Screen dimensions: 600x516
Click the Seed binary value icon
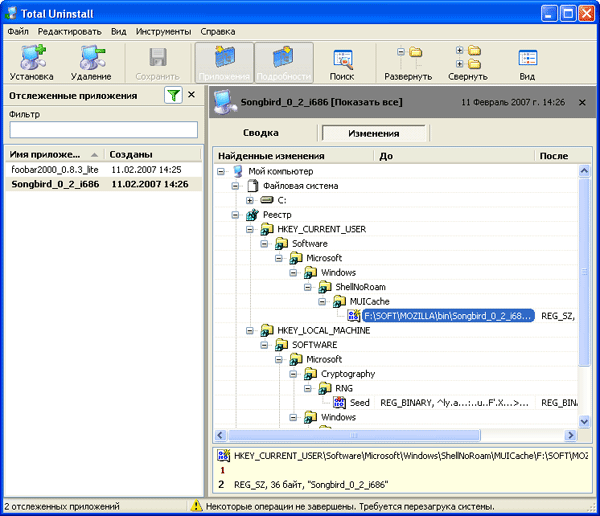point(339,402)
